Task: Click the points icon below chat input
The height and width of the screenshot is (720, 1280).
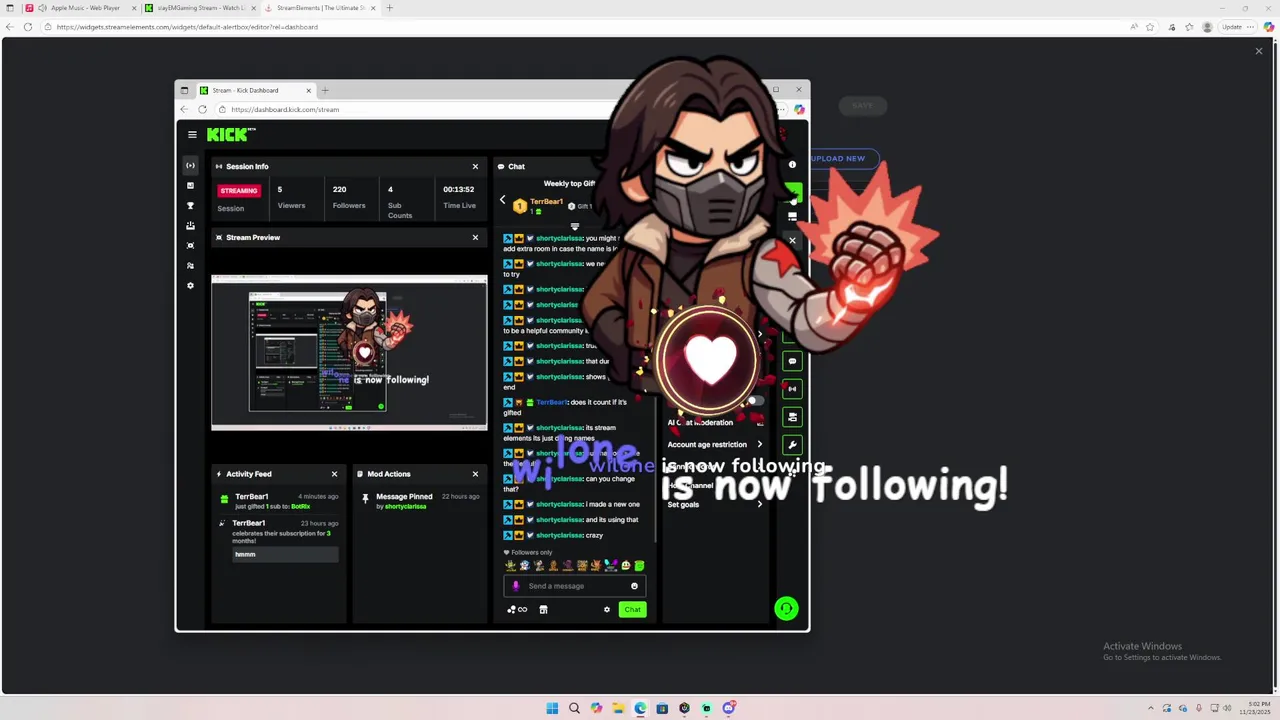Action: tap(517, 609)
